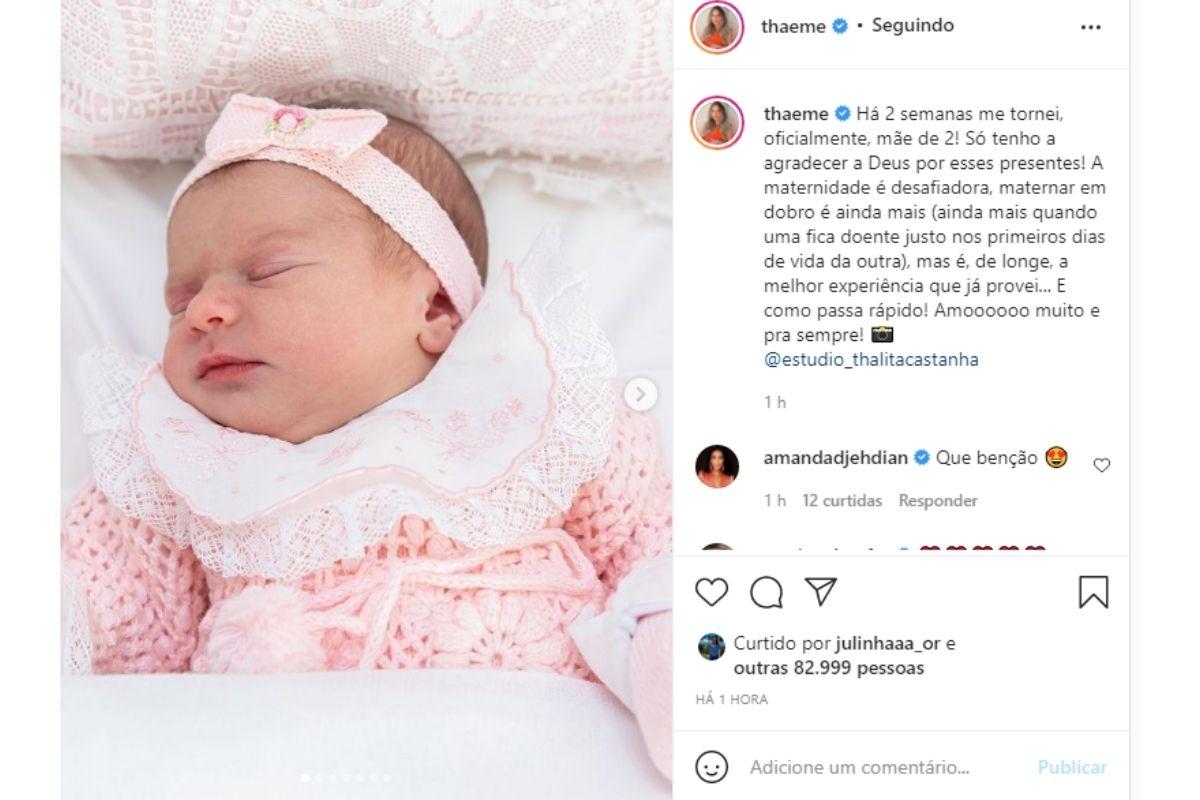The width and height of the screenshot is (1200, 800).
Task: Go to next photo in carousel
Action: tap(640, 395)
